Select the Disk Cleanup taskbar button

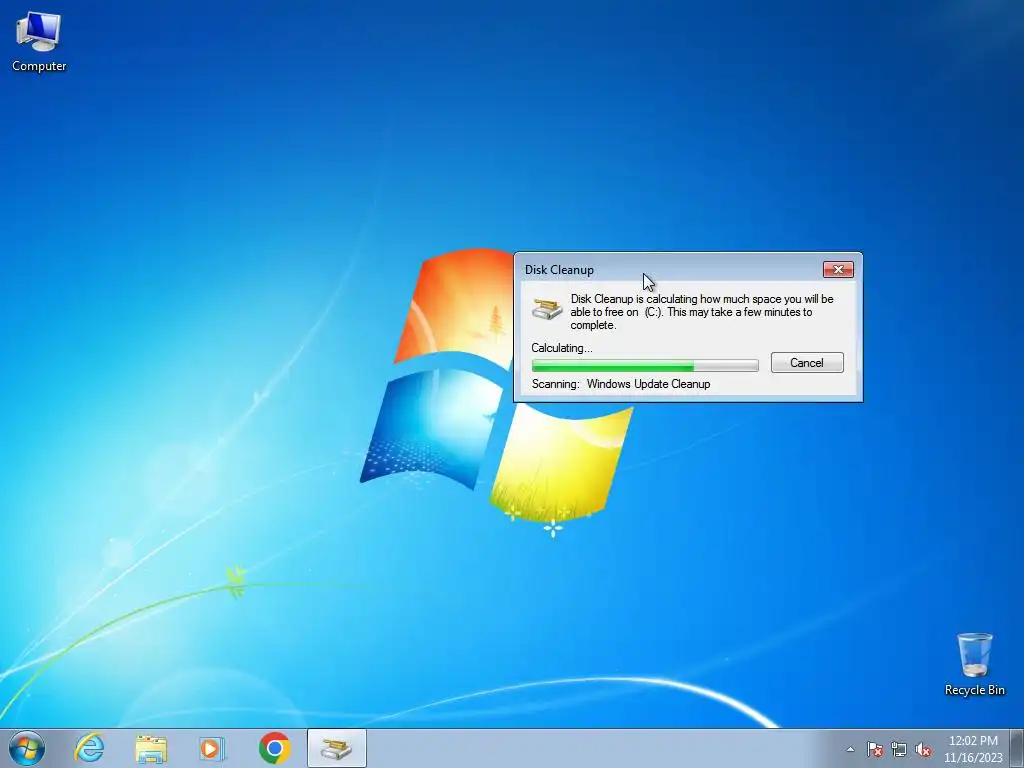(336, 748)
